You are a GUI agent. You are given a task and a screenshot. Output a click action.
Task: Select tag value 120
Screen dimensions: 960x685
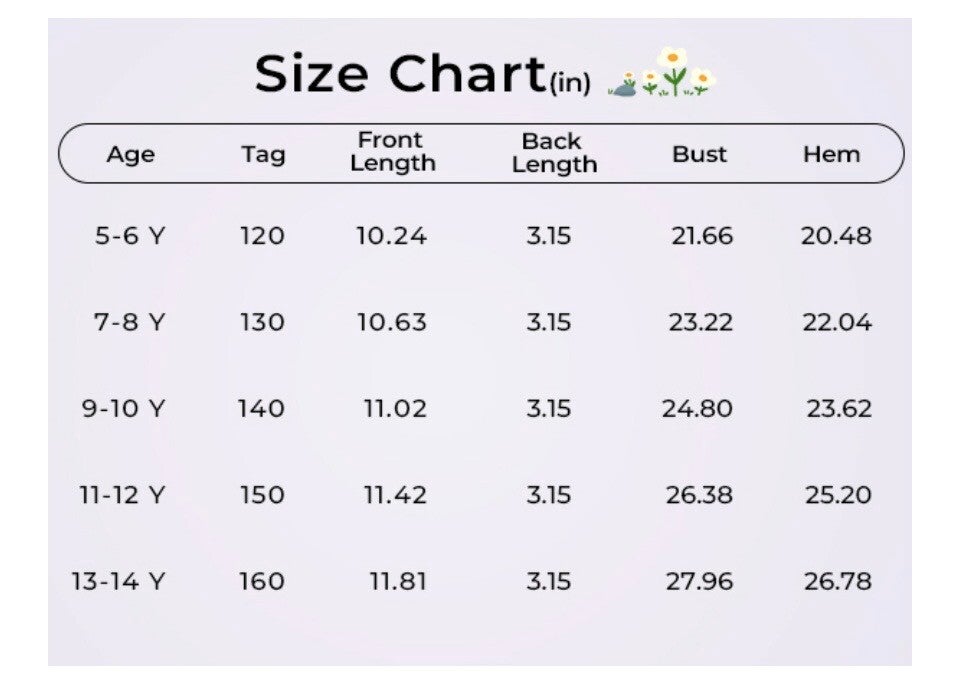(x=262, y=236)
